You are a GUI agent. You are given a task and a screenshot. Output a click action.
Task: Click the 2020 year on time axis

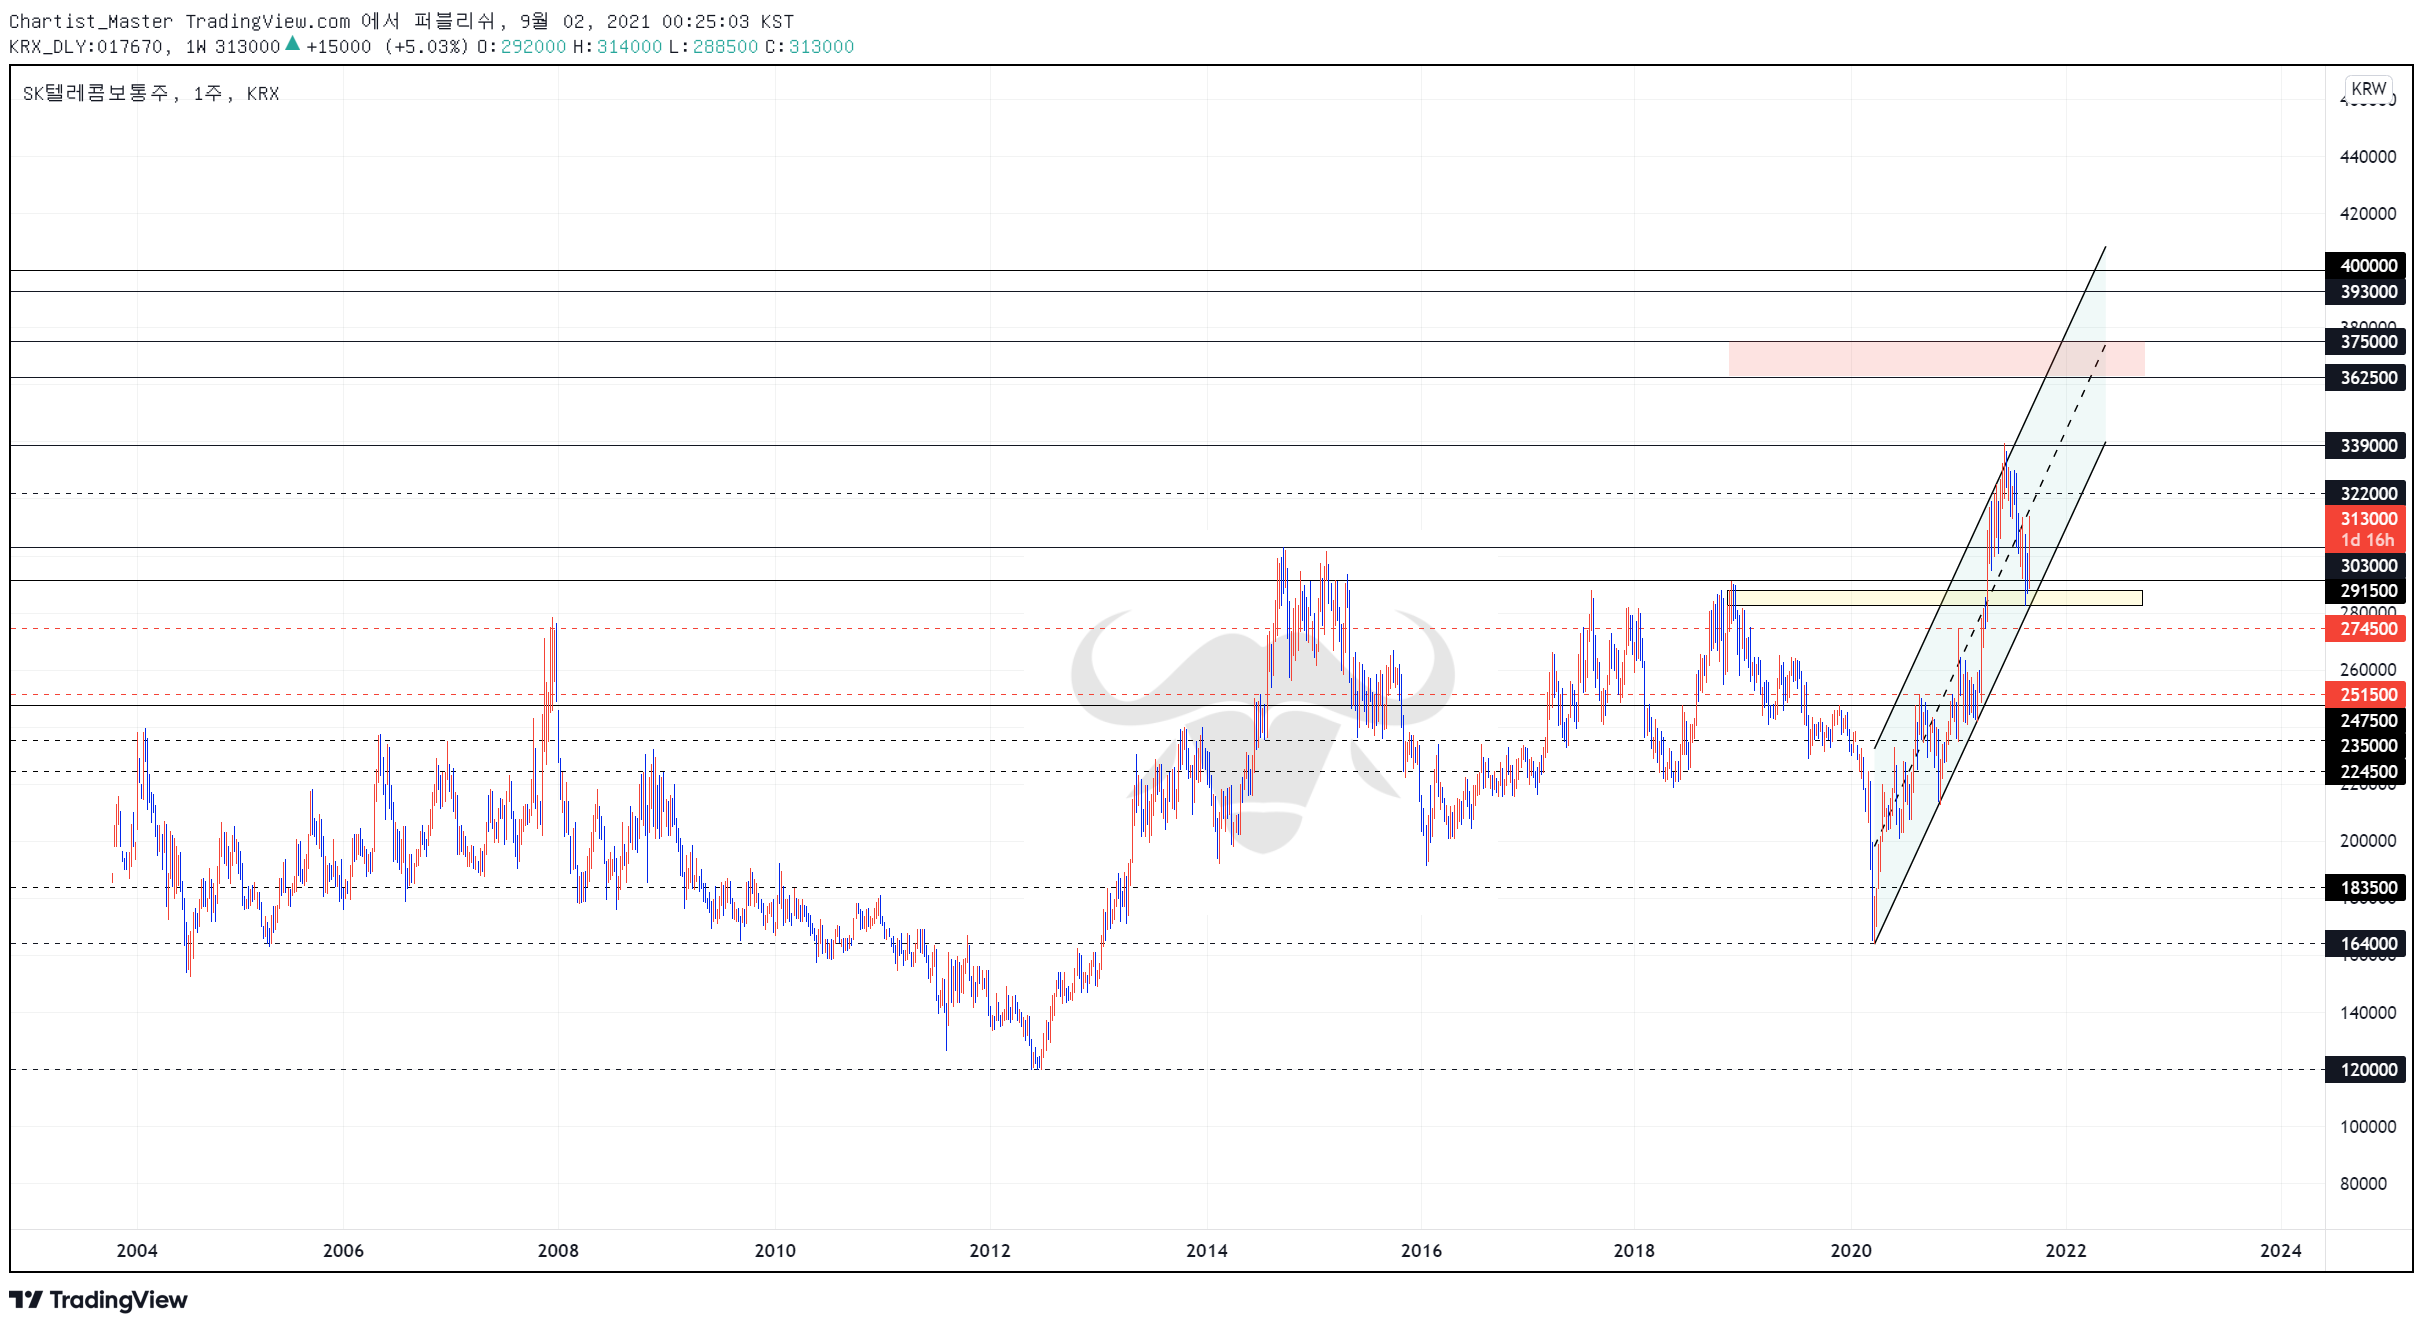[1851, 1250]
